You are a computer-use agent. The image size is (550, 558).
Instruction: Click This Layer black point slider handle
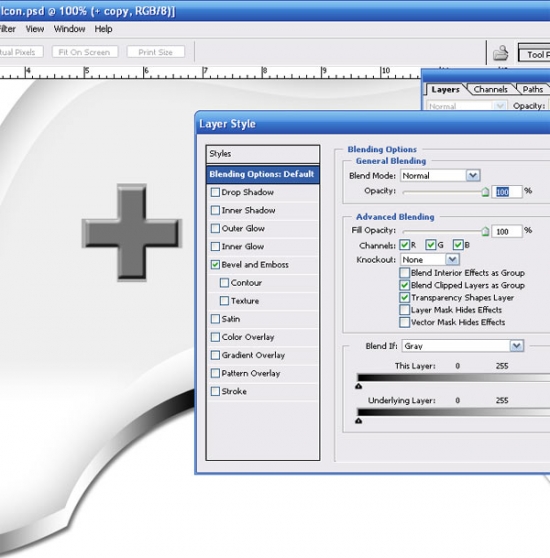pos(359,386)
